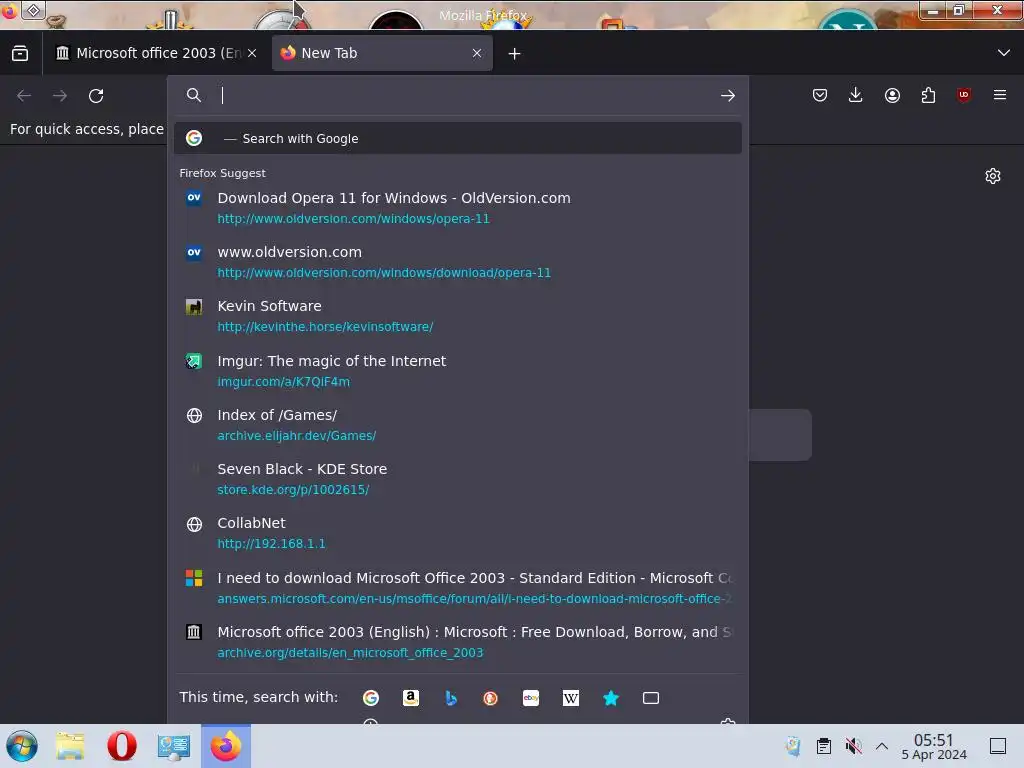Screen dimensions: 1024x768
Task: Open the Firefox hamburger menu
Action: 1000,95
